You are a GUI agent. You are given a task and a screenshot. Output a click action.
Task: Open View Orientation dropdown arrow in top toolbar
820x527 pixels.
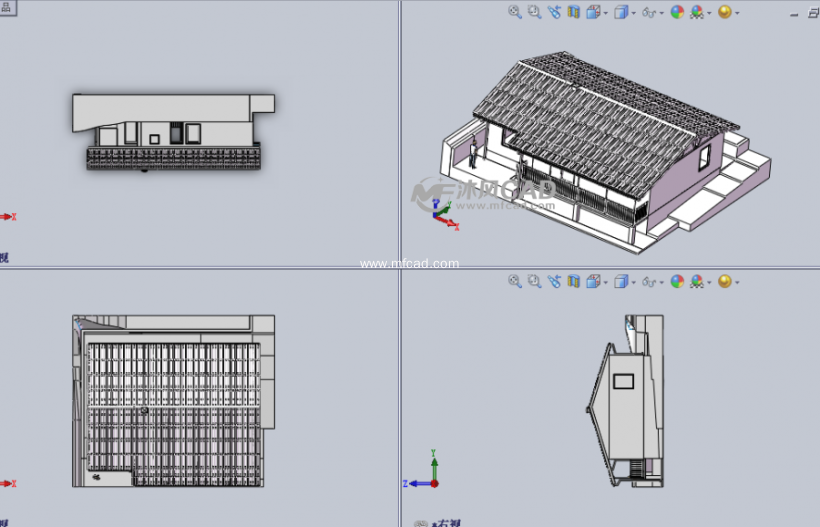[x=605, y=13]
